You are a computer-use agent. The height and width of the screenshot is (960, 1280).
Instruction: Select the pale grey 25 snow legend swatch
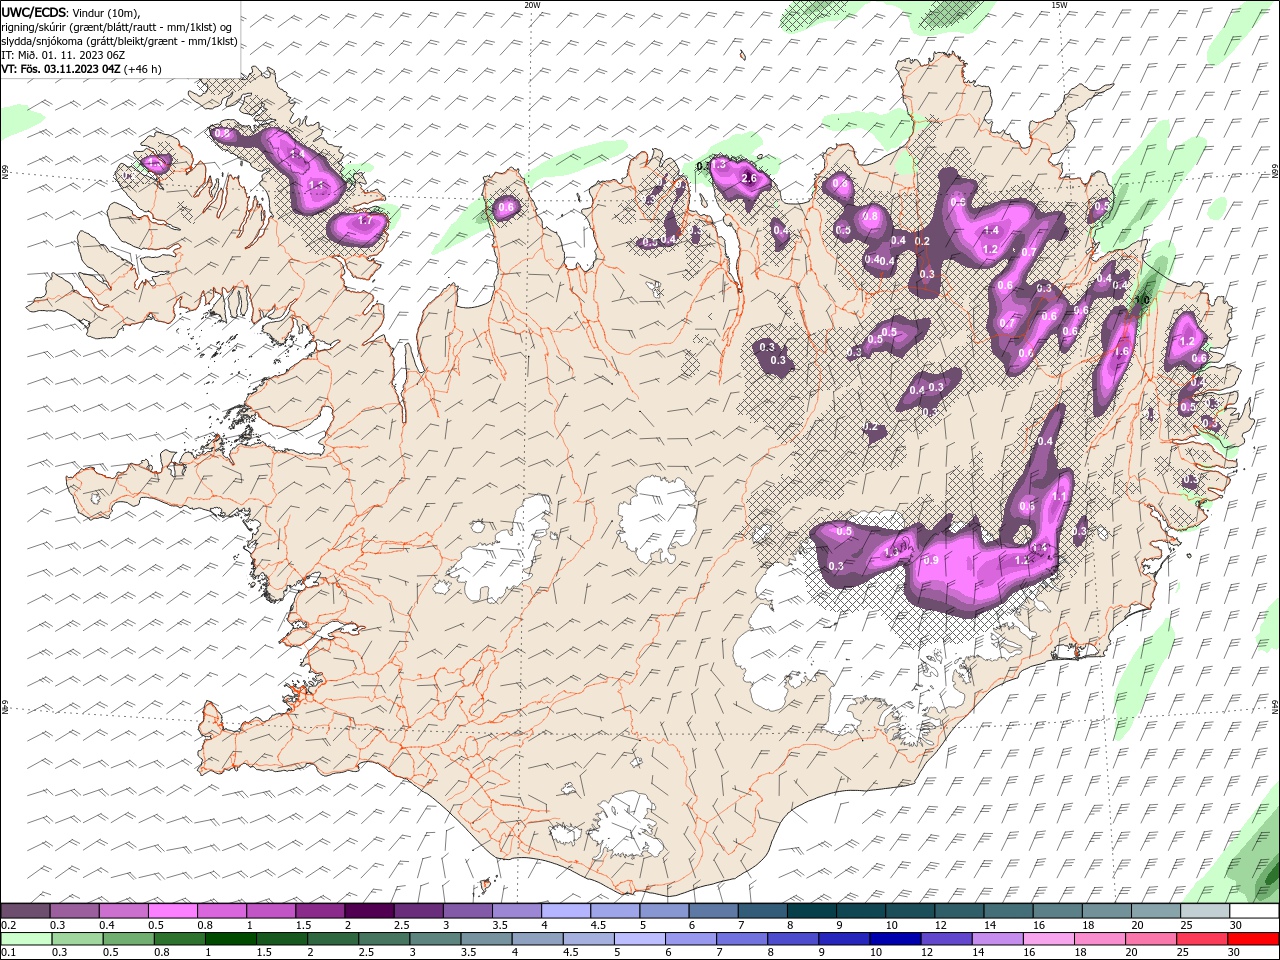pyautogui.click(x=1205, y=910)
